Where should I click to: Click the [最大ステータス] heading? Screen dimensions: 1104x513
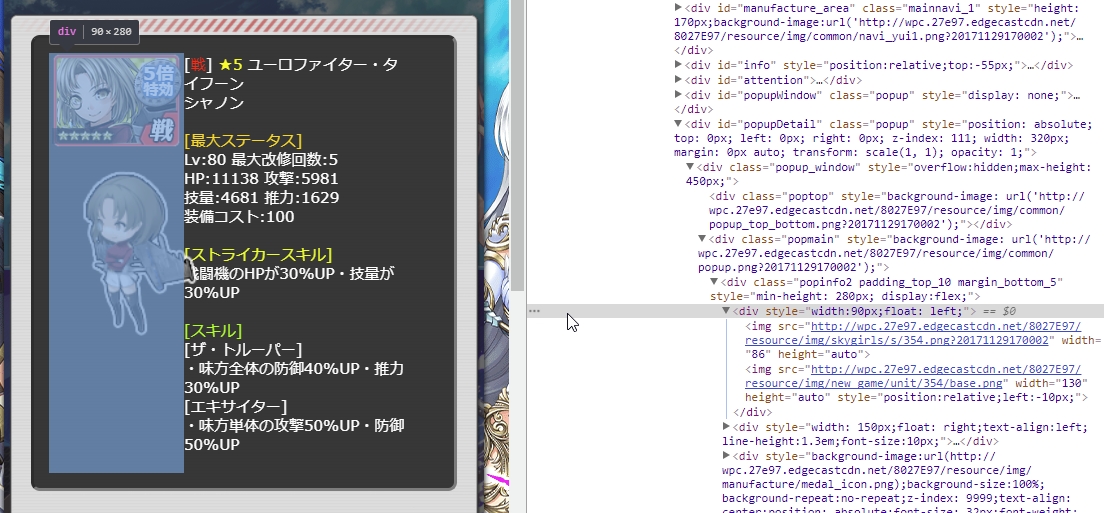pyautogui.click(x=243, y=140)
